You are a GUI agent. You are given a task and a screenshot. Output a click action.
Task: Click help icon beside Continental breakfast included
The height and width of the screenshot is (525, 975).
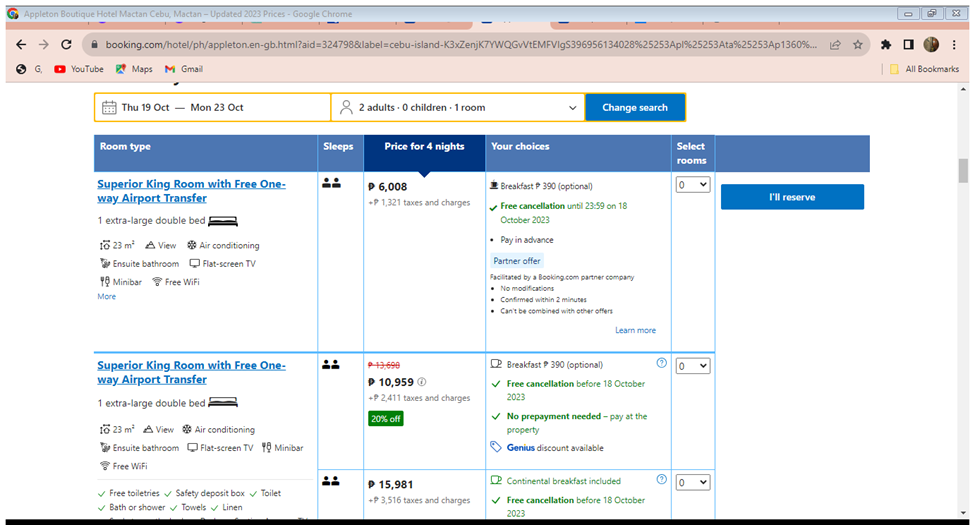coord(662,480)
